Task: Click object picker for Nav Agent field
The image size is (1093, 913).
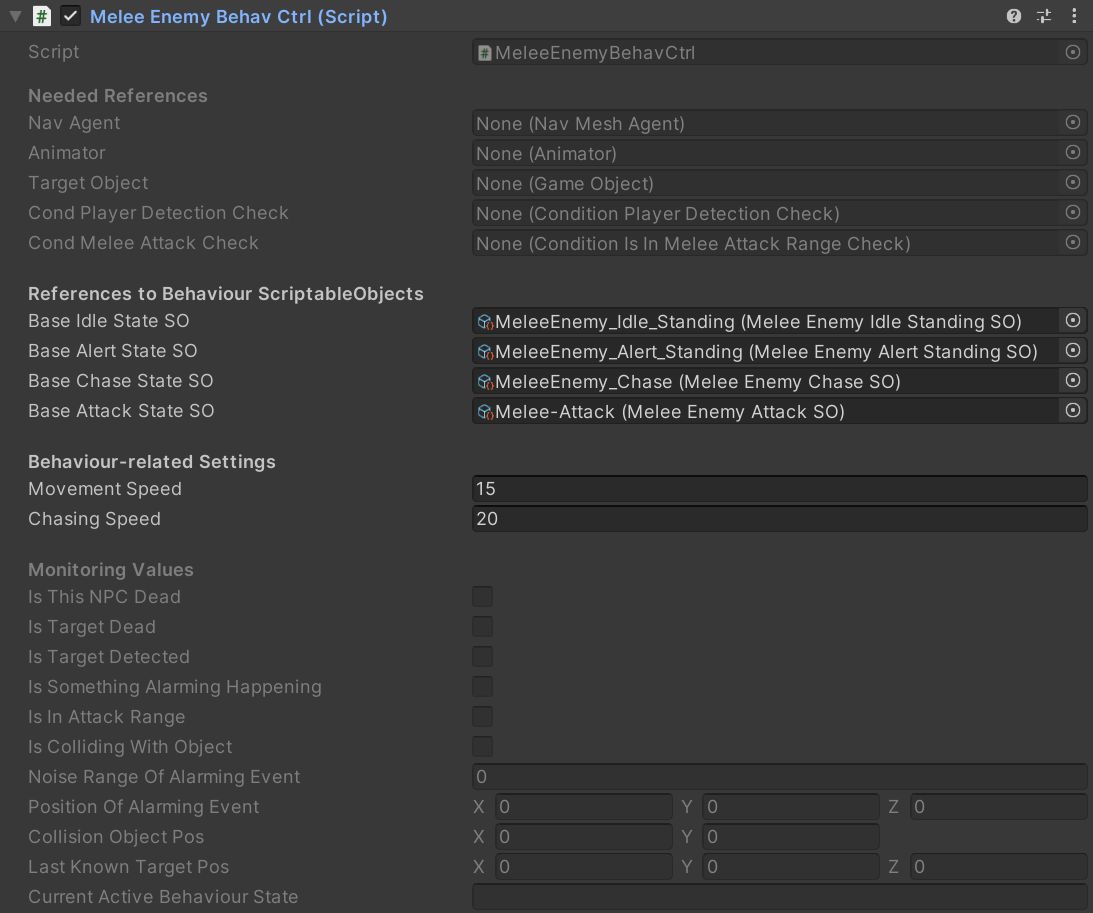Action: [1073, 123]
